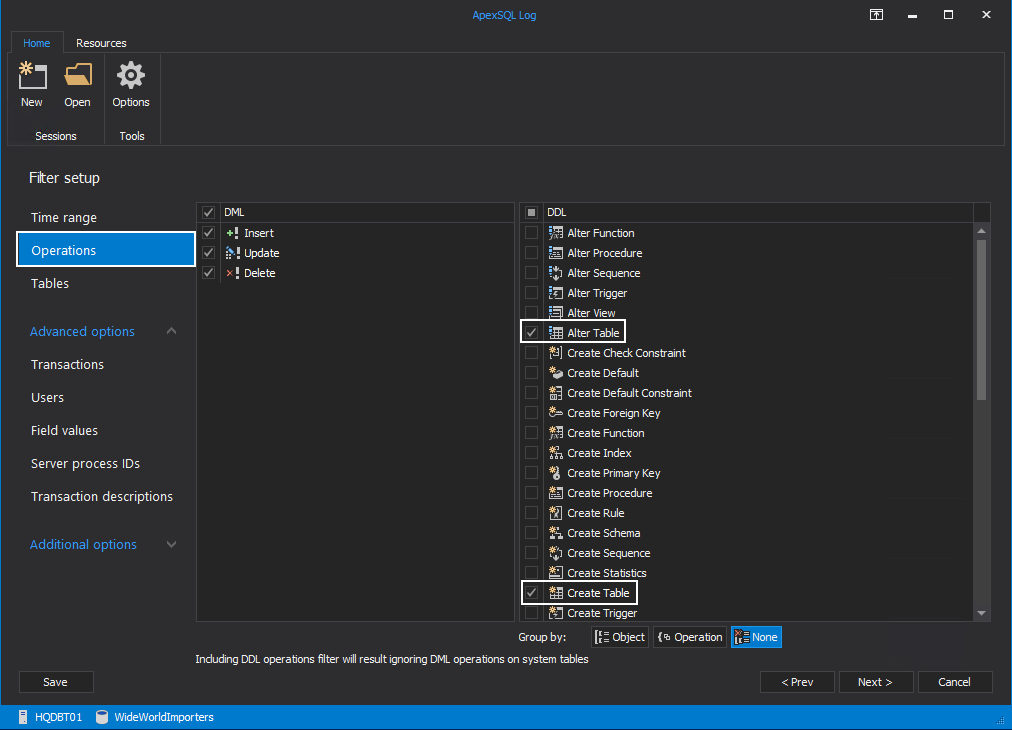Uncheck the DML select-all checkbox

[x=208, y=212]
